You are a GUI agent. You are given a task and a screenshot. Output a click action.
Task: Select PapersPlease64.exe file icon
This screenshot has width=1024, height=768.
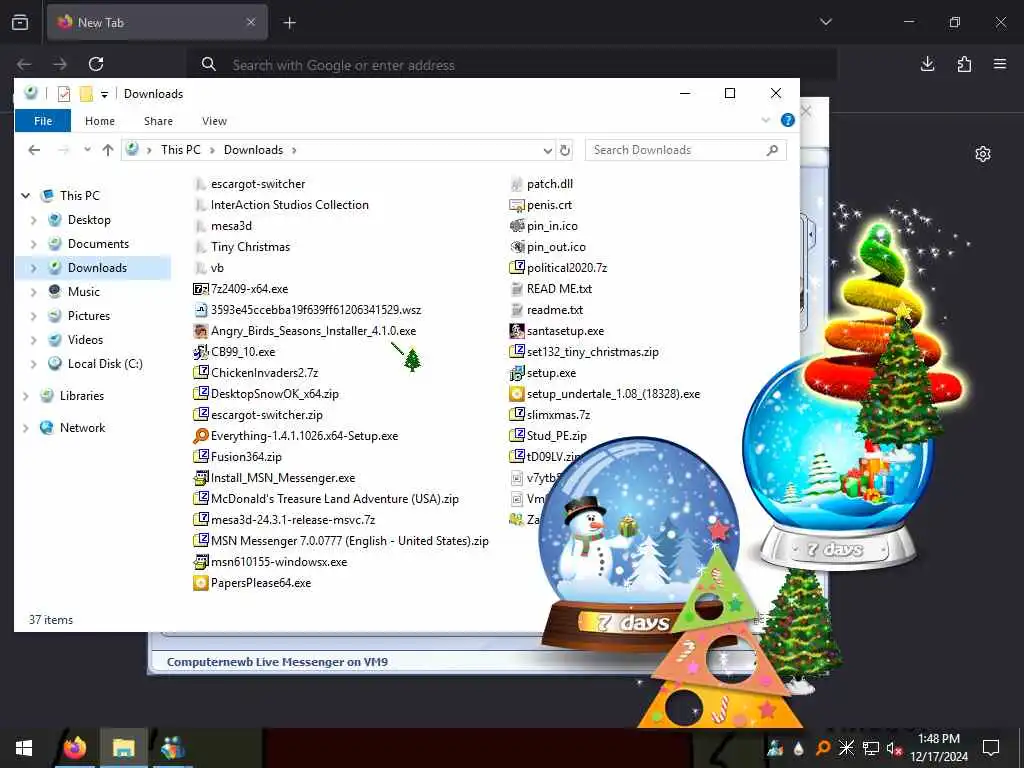click(200, 583)
